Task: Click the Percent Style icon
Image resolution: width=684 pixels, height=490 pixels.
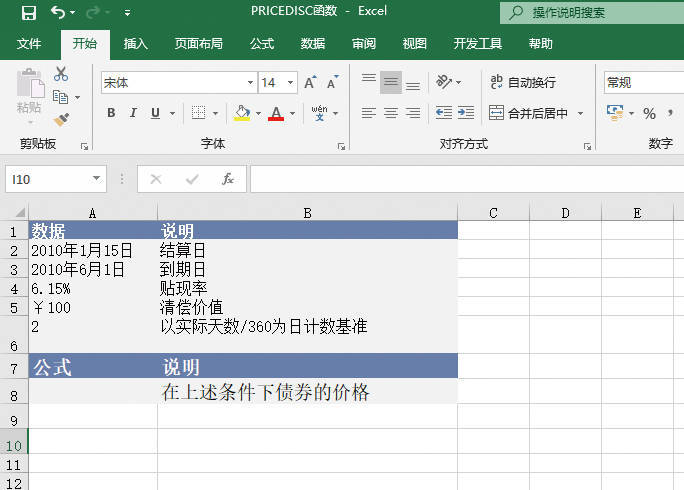Action: point(649,113)
